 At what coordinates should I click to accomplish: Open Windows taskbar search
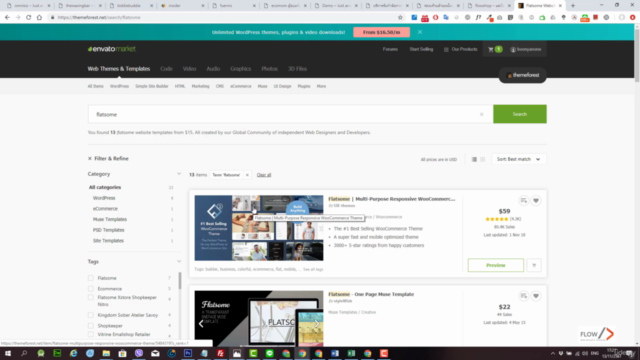pos(24,353)
